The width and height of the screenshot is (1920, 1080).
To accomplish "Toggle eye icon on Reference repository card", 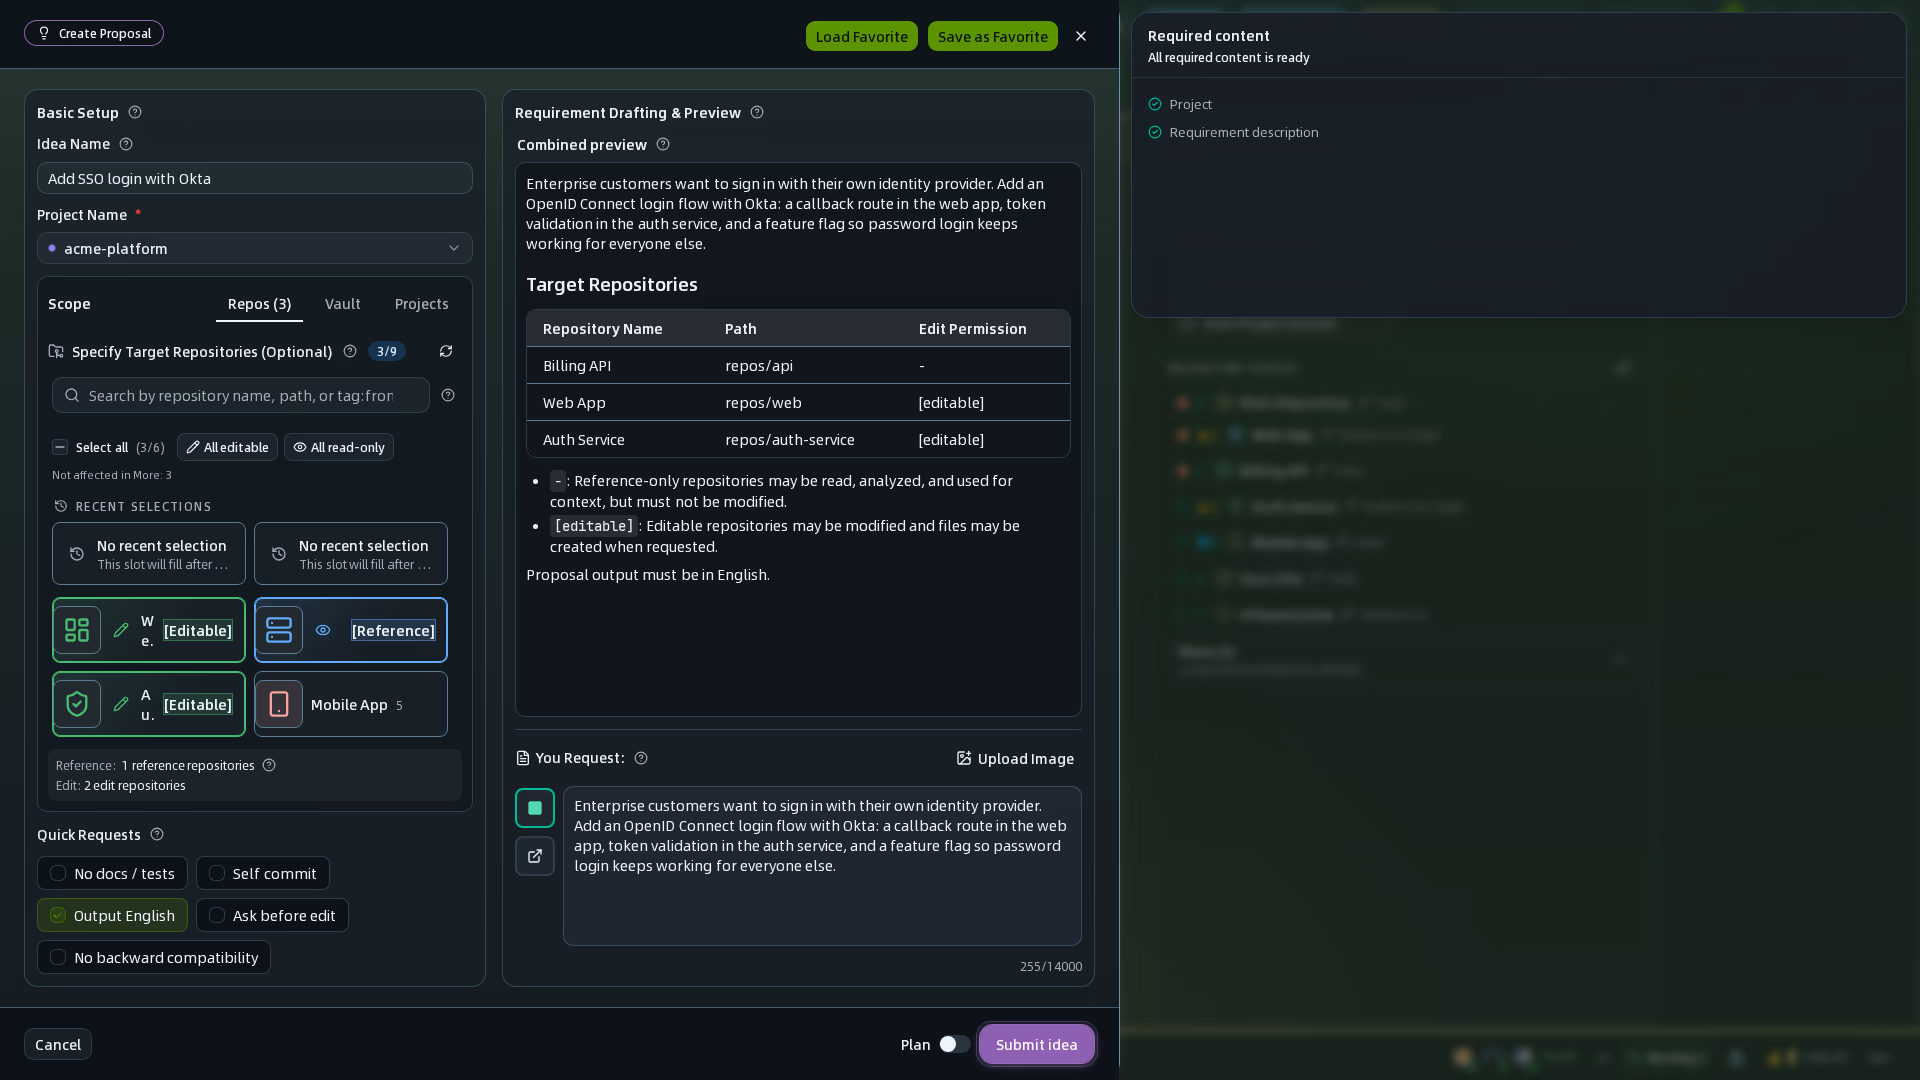I will click(x=323, y=630).
